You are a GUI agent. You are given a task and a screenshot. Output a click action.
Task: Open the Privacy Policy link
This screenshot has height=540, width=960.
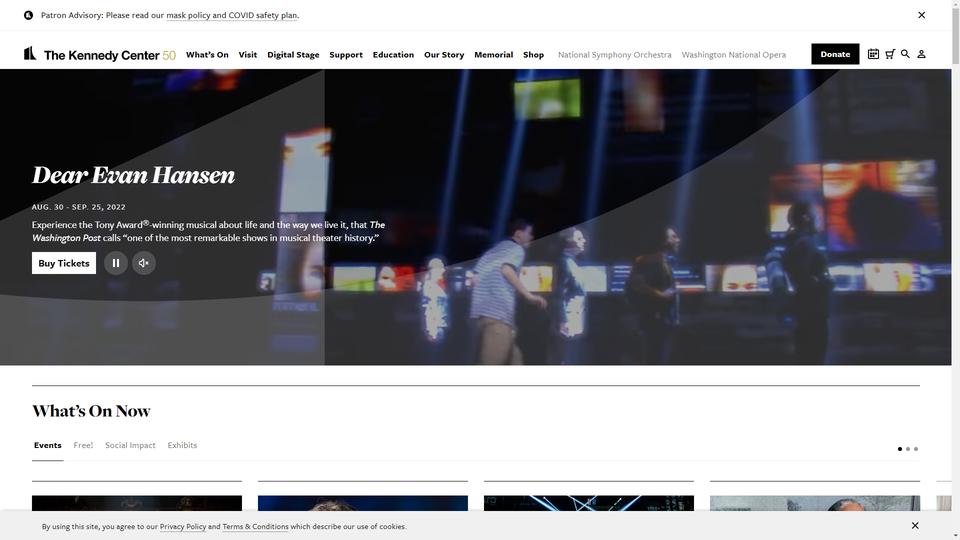(x=182, y=527)
